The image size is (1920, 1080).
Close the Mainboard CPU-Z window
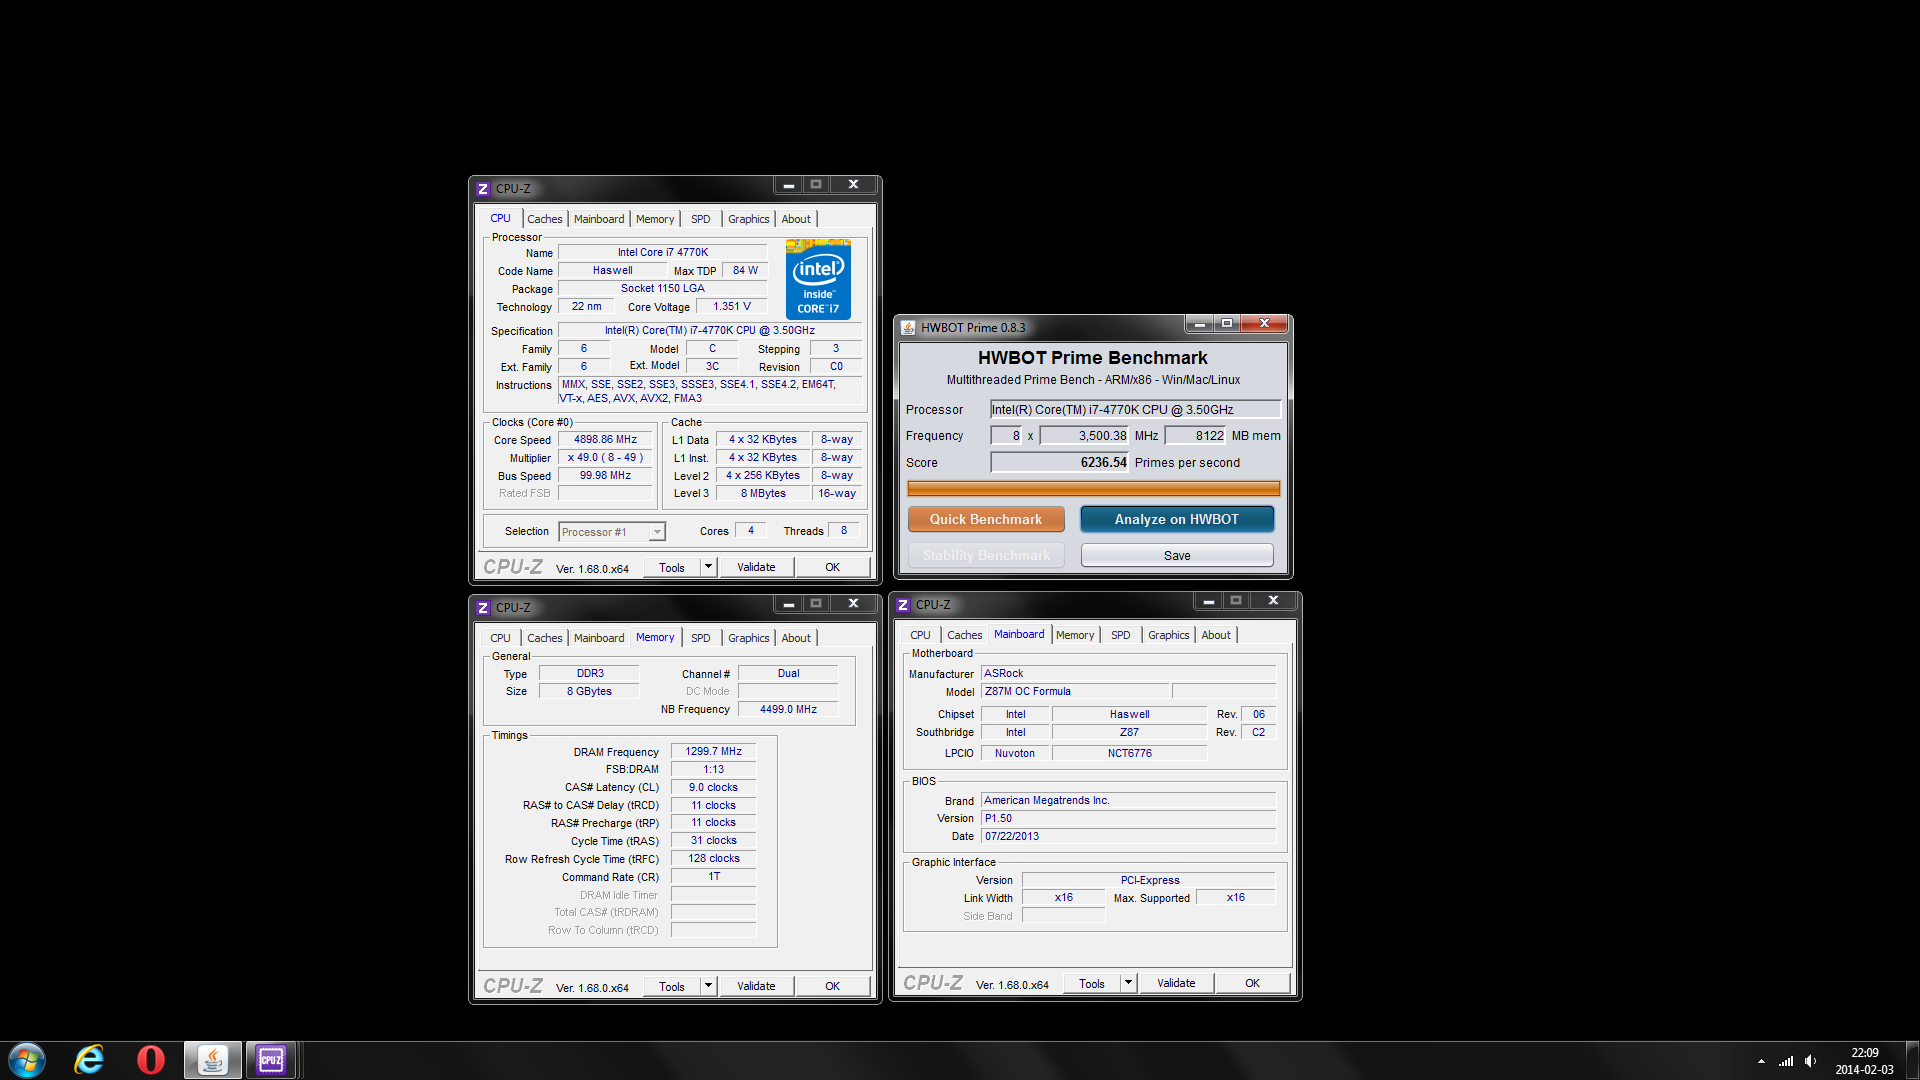click(x=1273, y=601)
